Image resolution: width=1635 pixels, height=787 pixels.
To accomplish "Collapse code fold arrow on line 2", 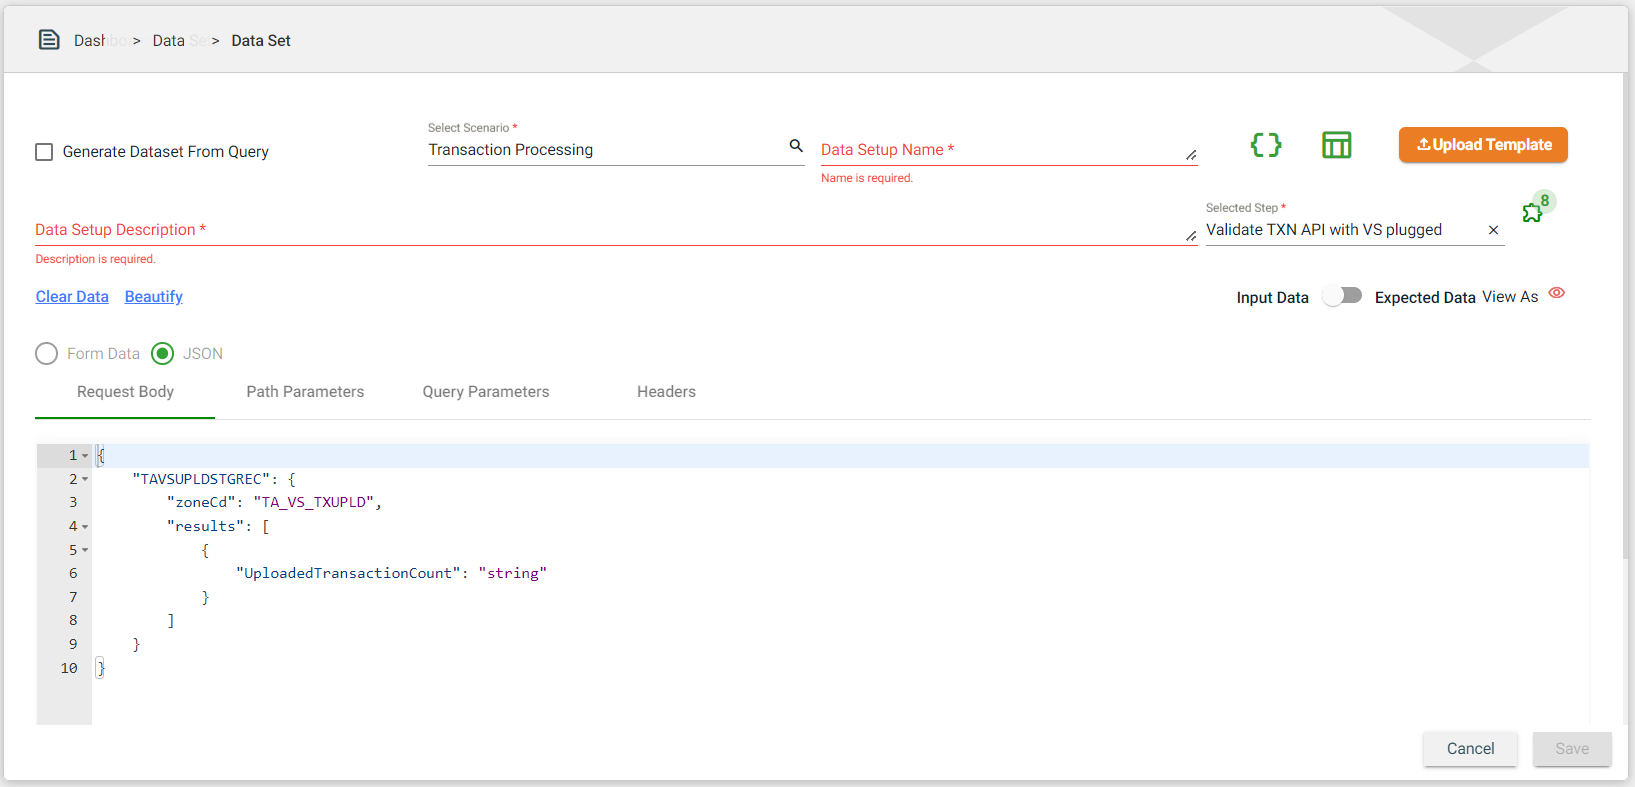I will point(85,480).
